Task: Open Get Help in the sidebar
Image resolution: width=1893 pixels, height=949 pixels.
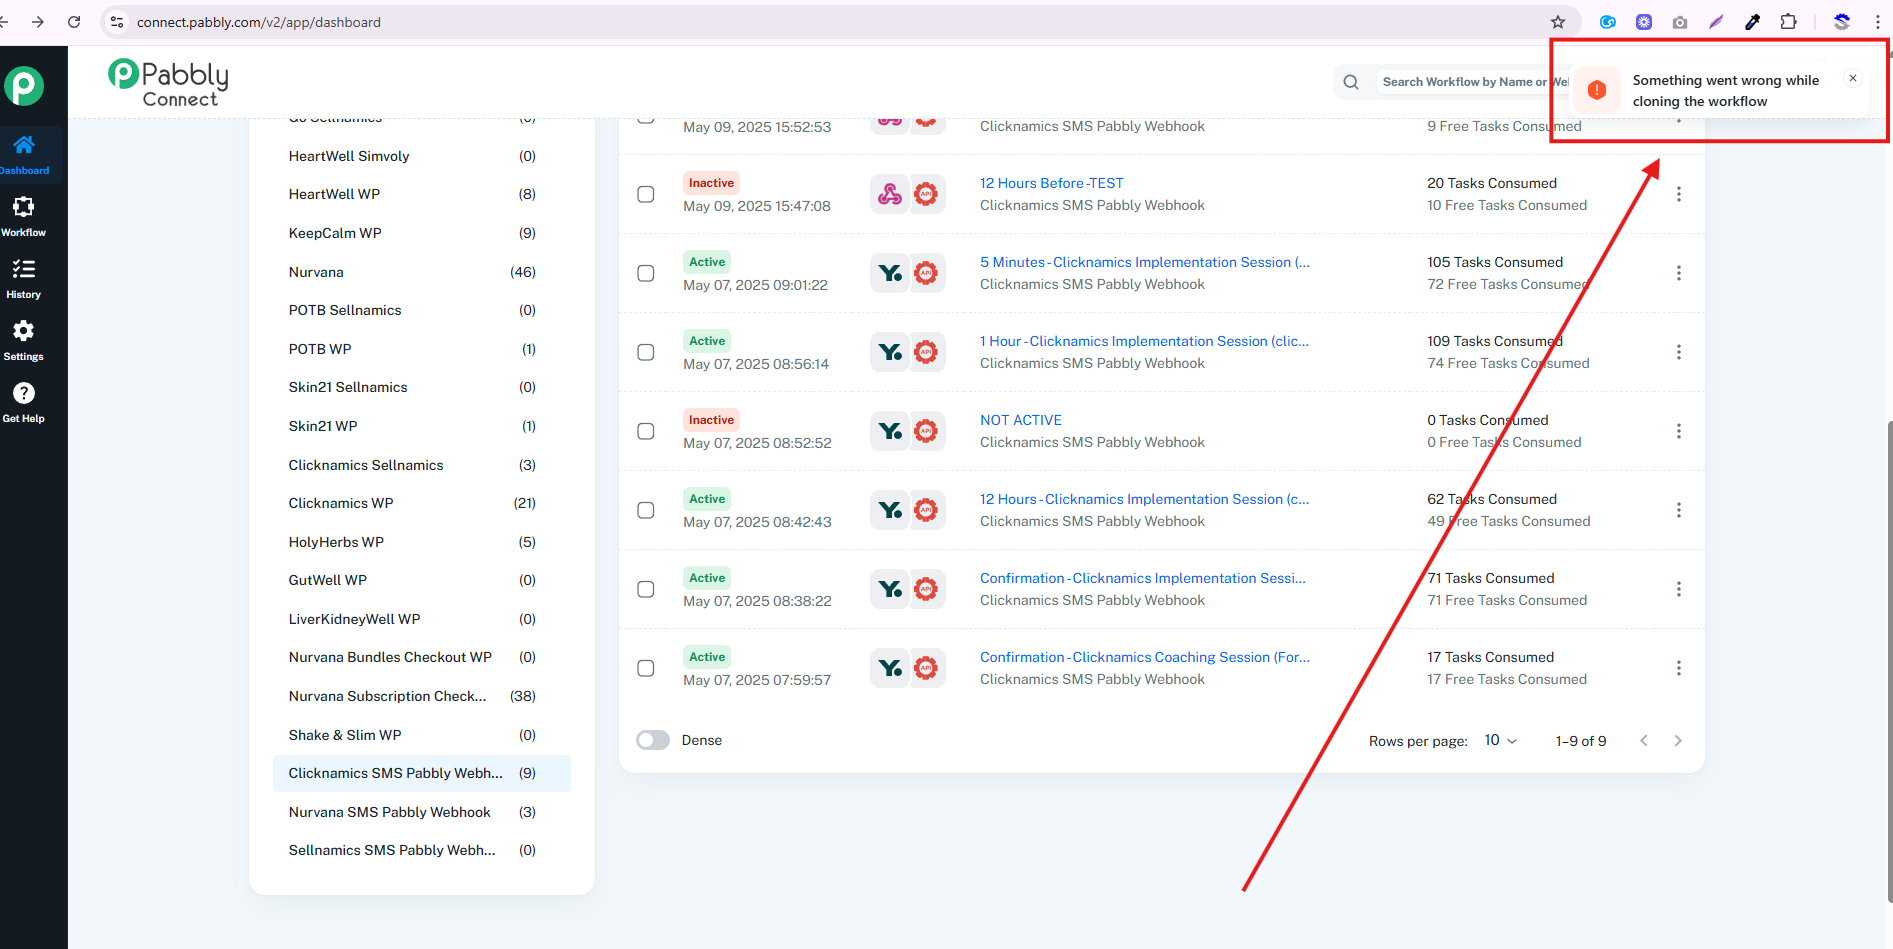Action: [x=24, y=403]
